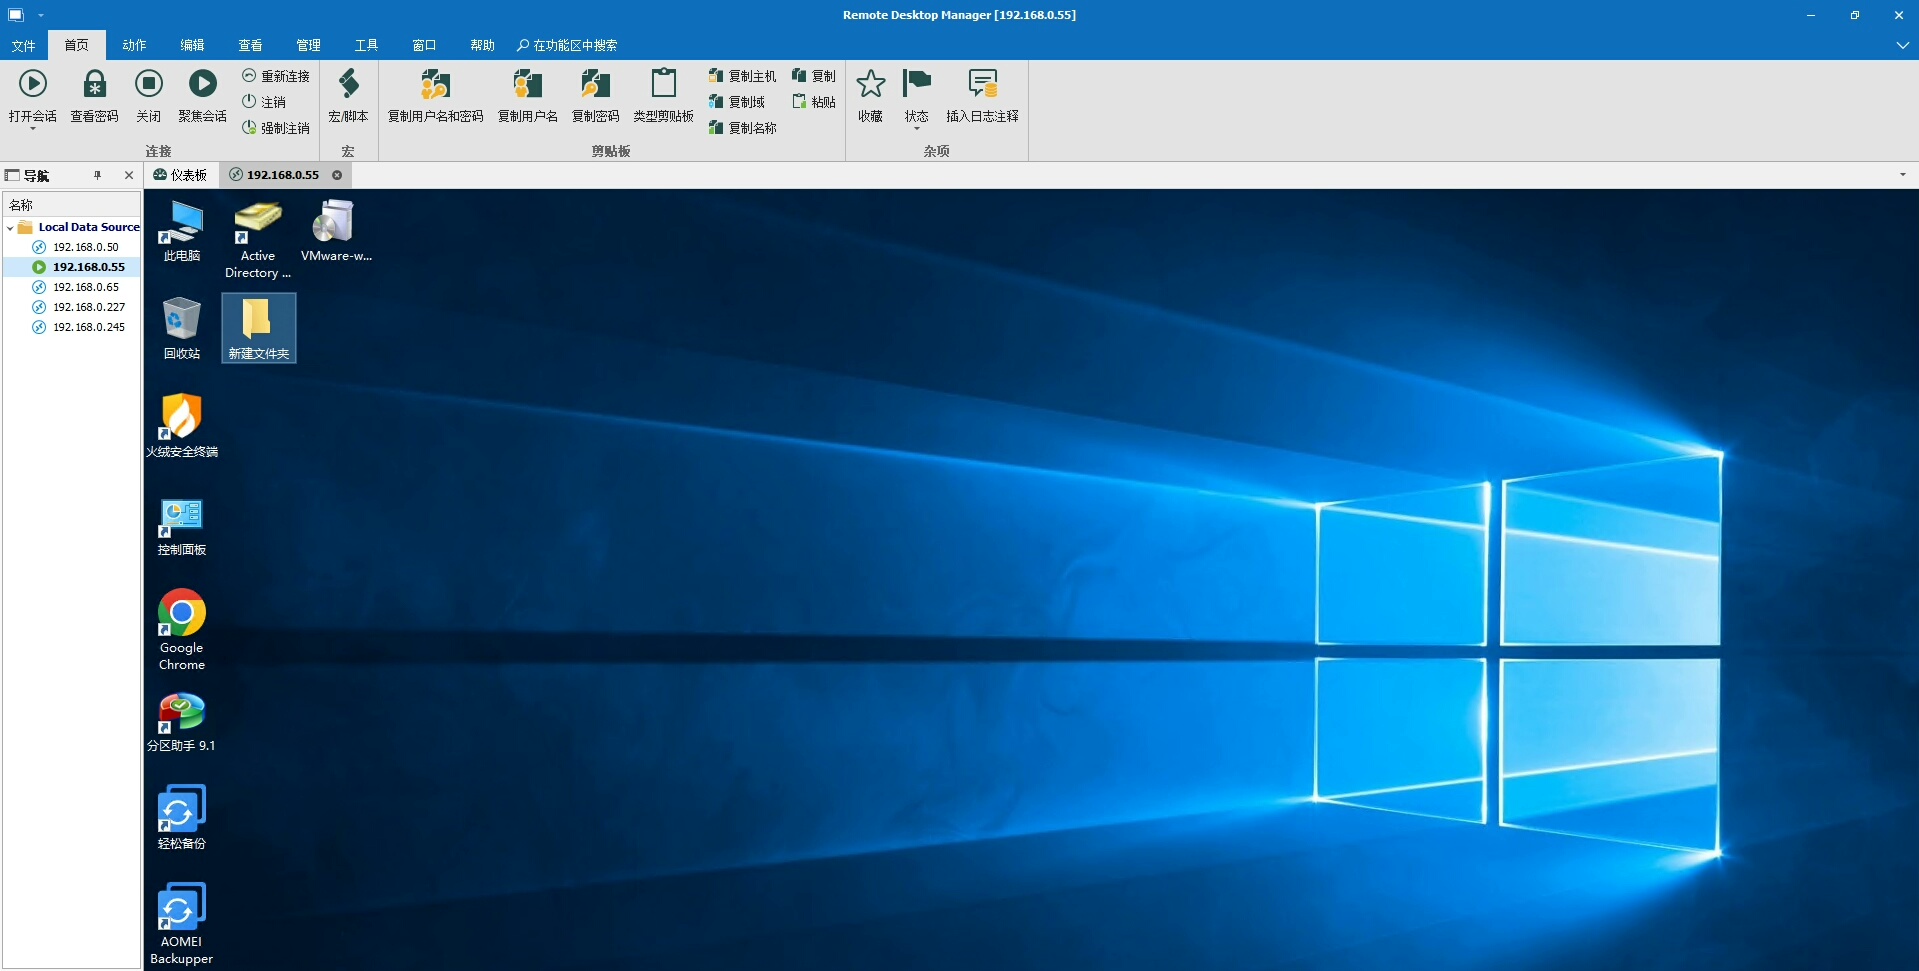Viewport: 1919px width, 971px height.
Task: Click 强制注销 (Force log off)
Action: click(x=276, y=128)
